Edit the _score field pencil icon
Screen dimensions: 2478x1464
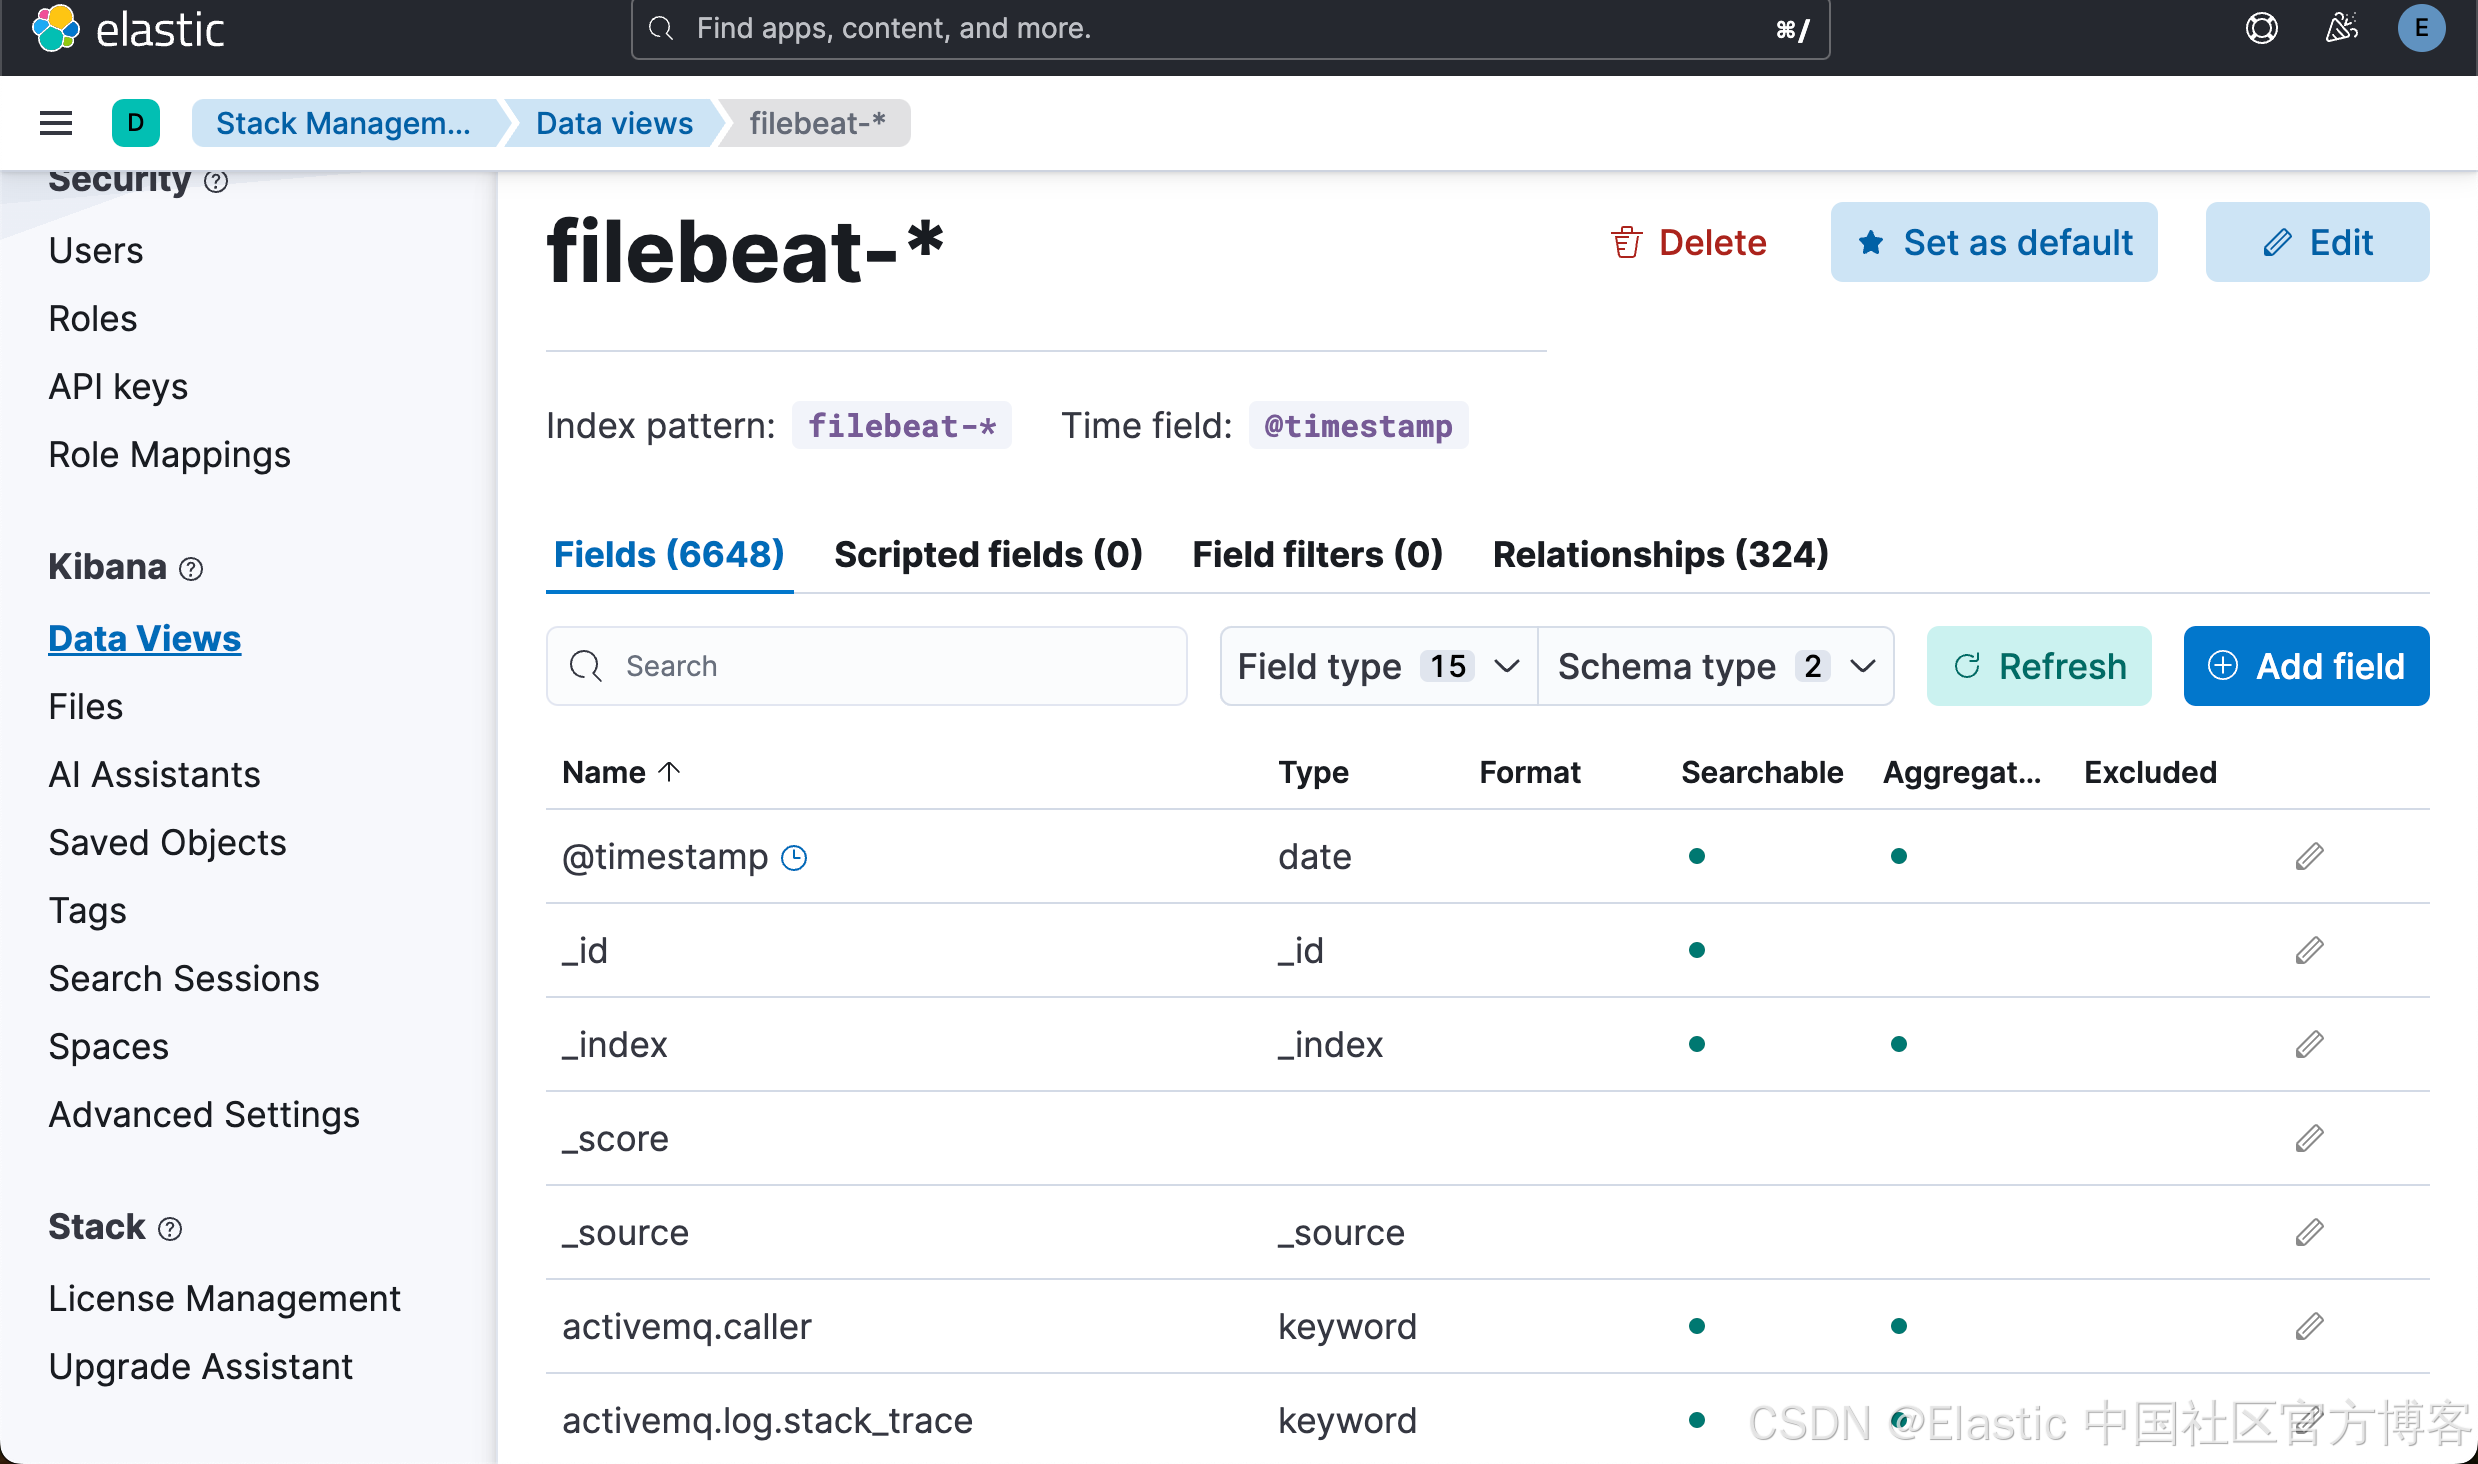coord(2309,1138)
